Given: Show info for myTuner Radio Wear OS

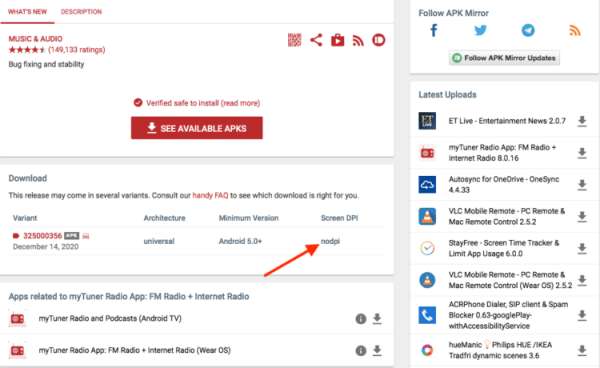Looking at the screenshot, I should pyautogui.click(x=360, y=350).
